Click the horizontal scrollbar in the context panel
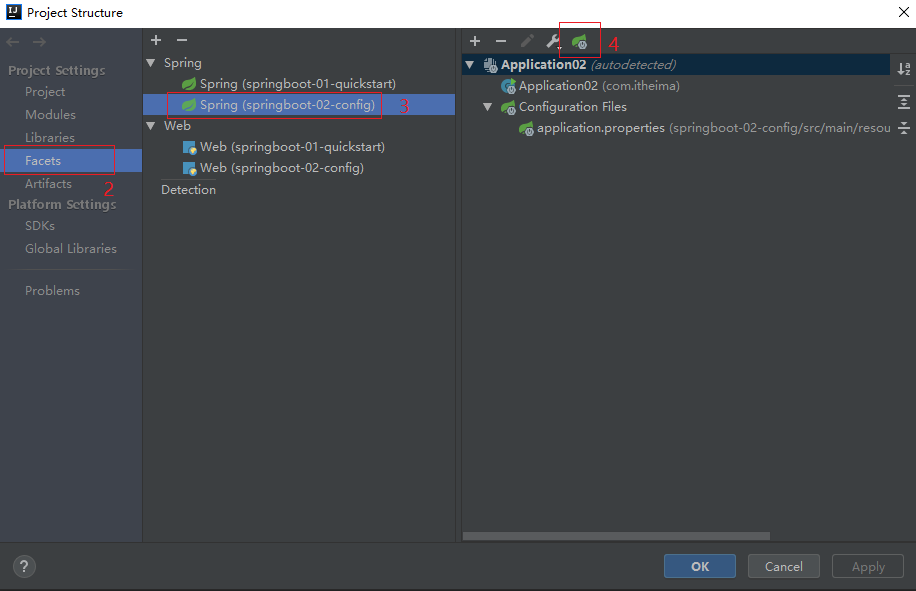Screen dimensions: 916x591 pos(615,536)
